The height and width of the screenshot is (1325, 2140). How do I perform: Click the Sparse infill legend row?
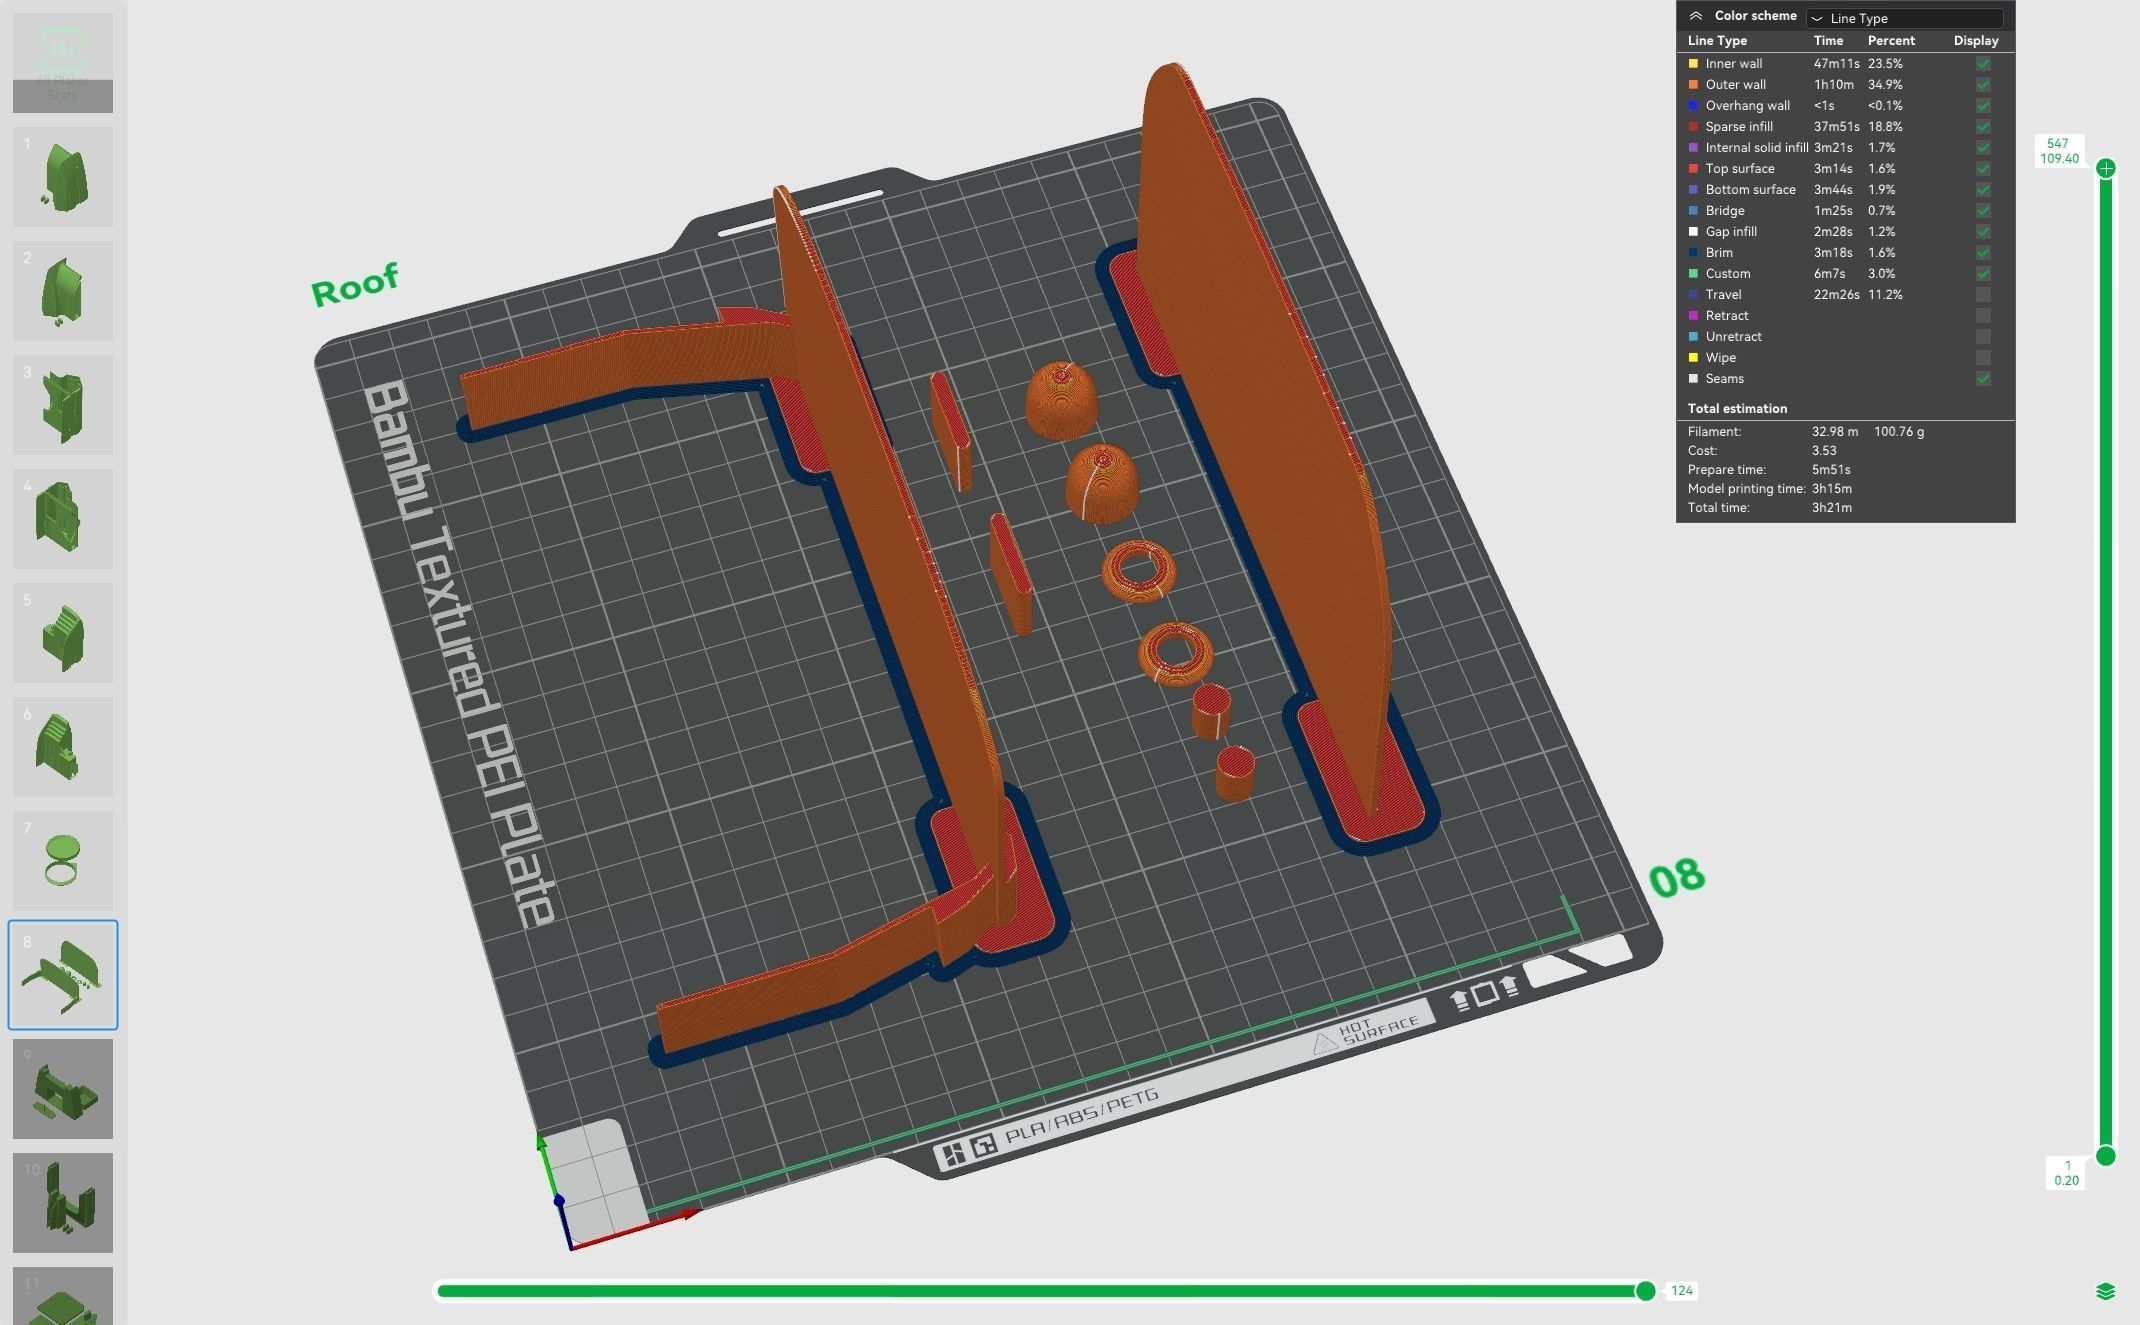(x=1739, y=127)
